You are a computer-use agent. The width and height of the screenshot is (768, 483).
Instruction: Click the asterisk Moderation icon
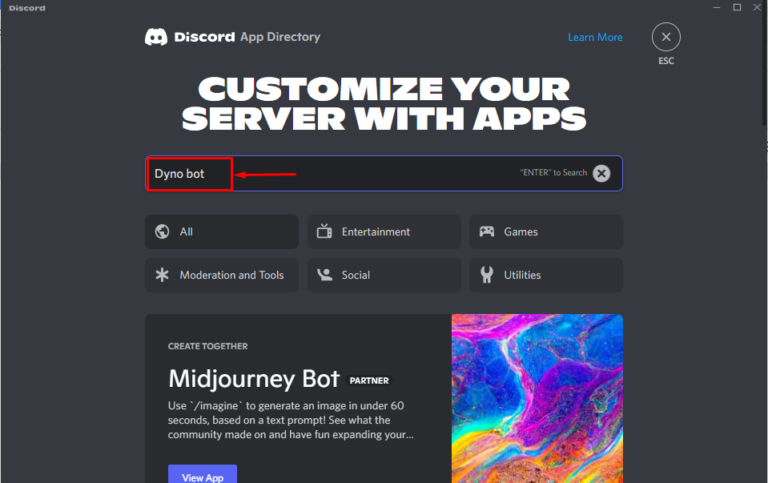pos(162,275)
